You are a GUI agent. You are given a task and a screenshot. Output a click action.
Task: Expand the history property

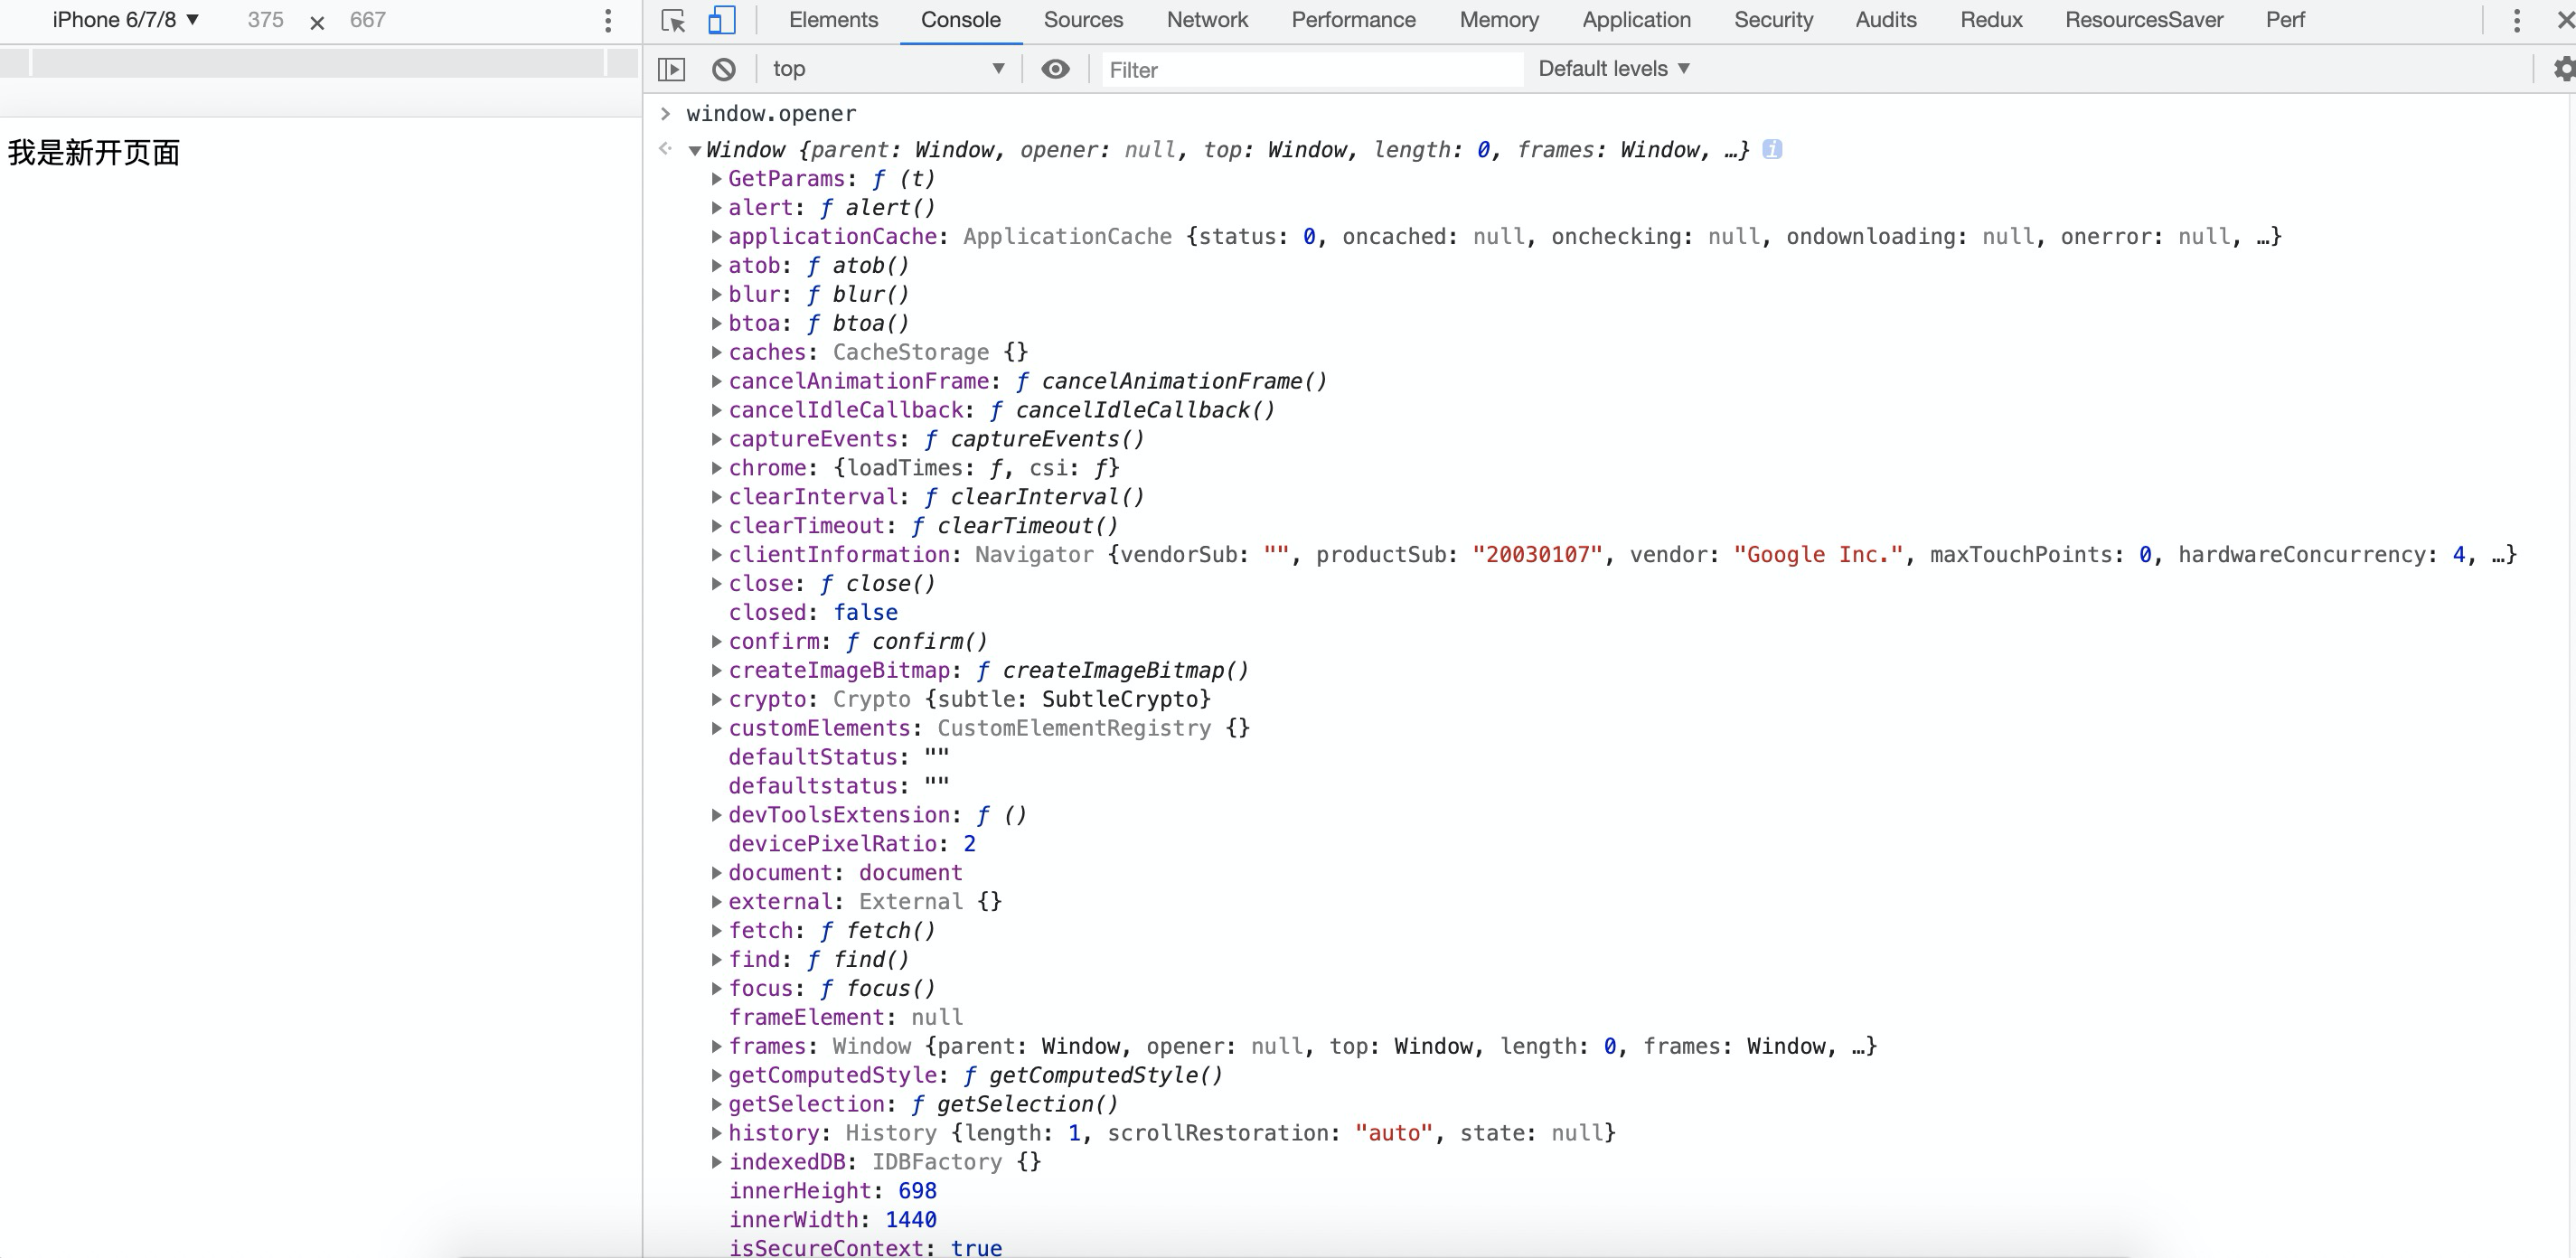click(716, 1133)
